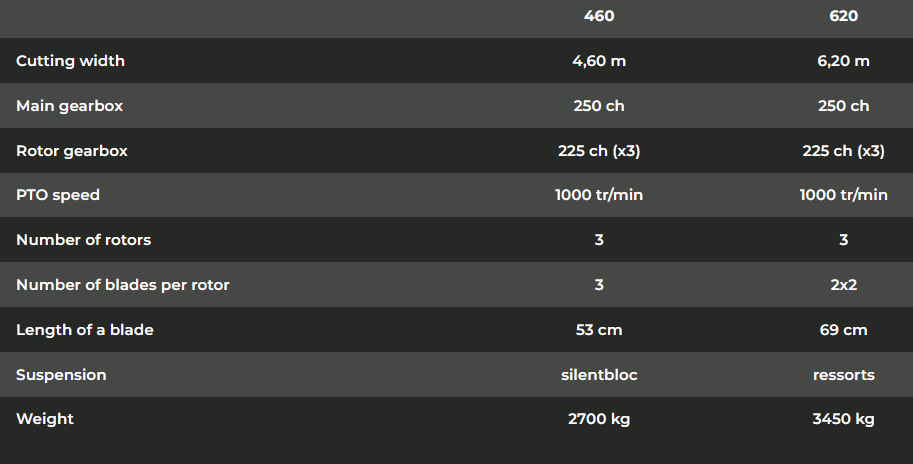Viewport: 913px width, 464px height.
Task: Click the PTO speed row label
Action: (x=58, y=195)
